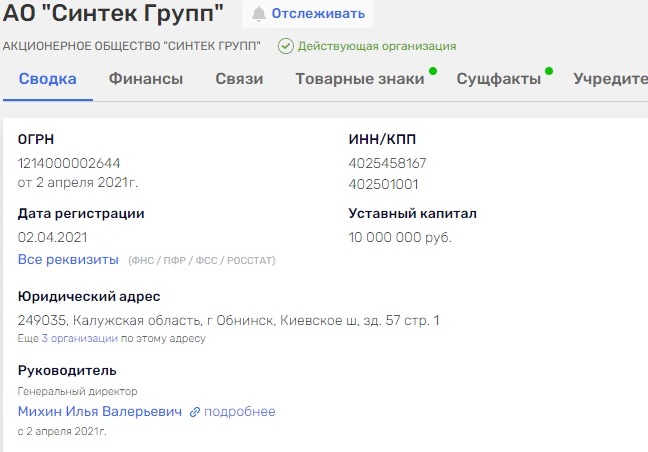Click the full name АКЦИОНЕРНОЕ ОБЩЕСТВО text
This screenshot has height=452, width=648.
(x=131, y=46)
